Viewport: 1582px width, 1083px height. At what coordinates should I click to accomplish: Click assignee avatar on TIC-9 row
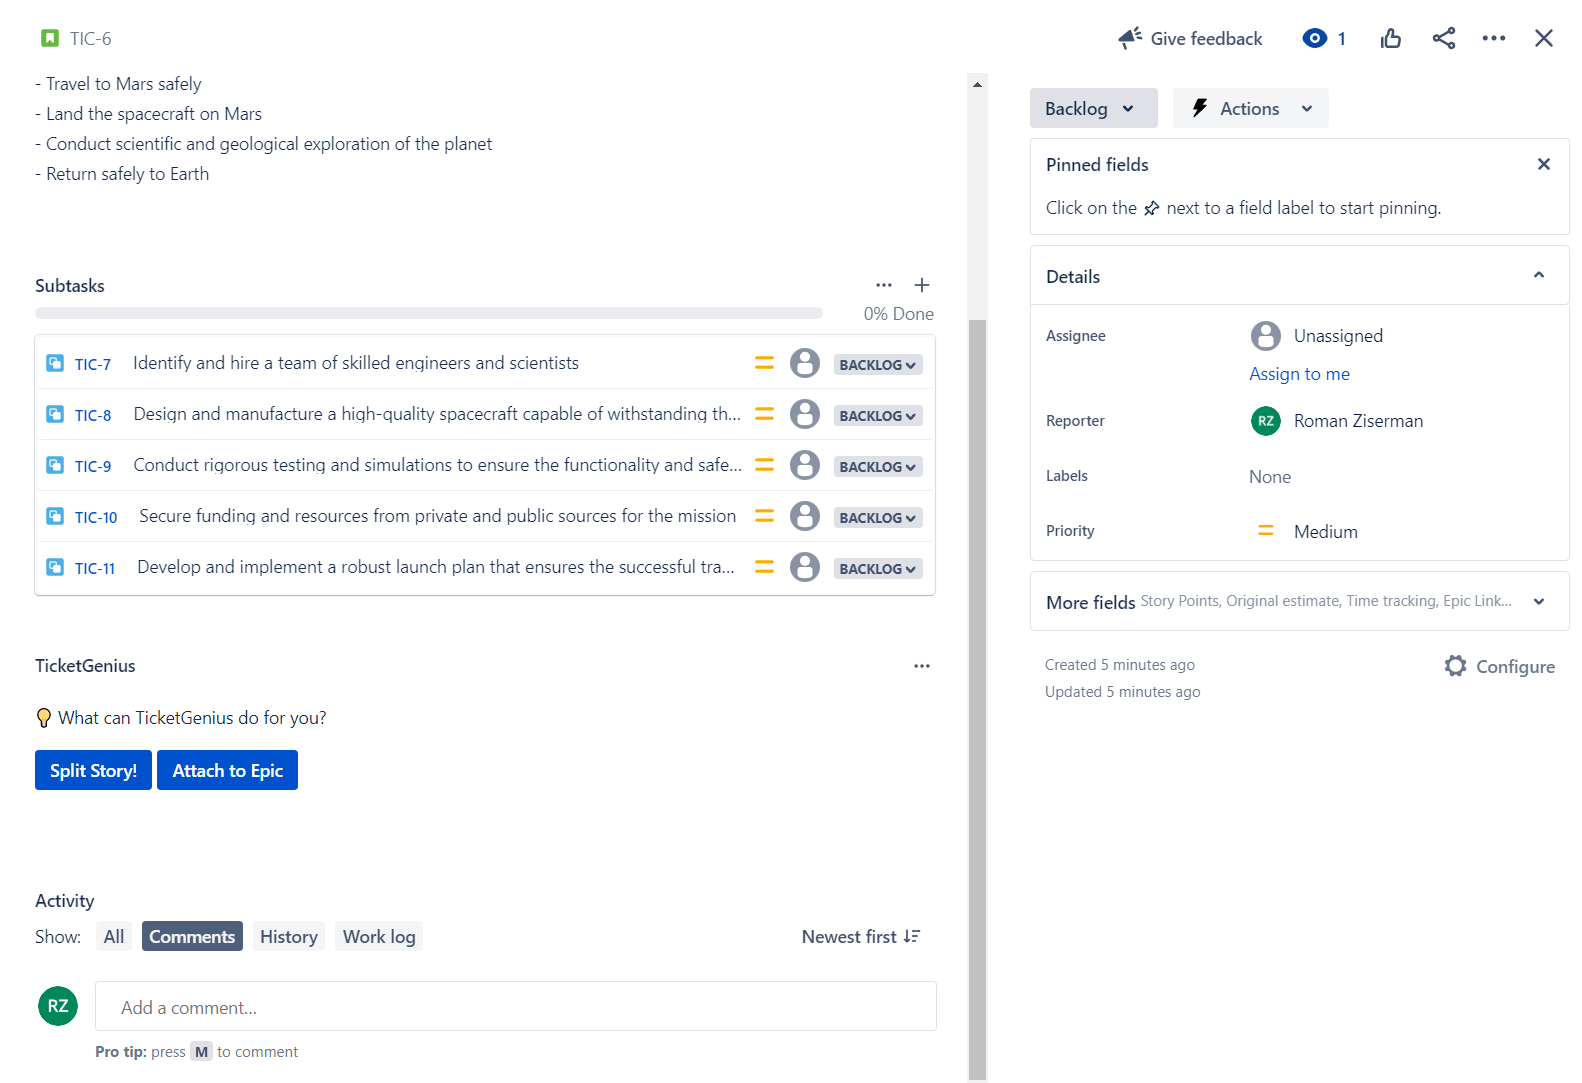click(x=805, y=465)
